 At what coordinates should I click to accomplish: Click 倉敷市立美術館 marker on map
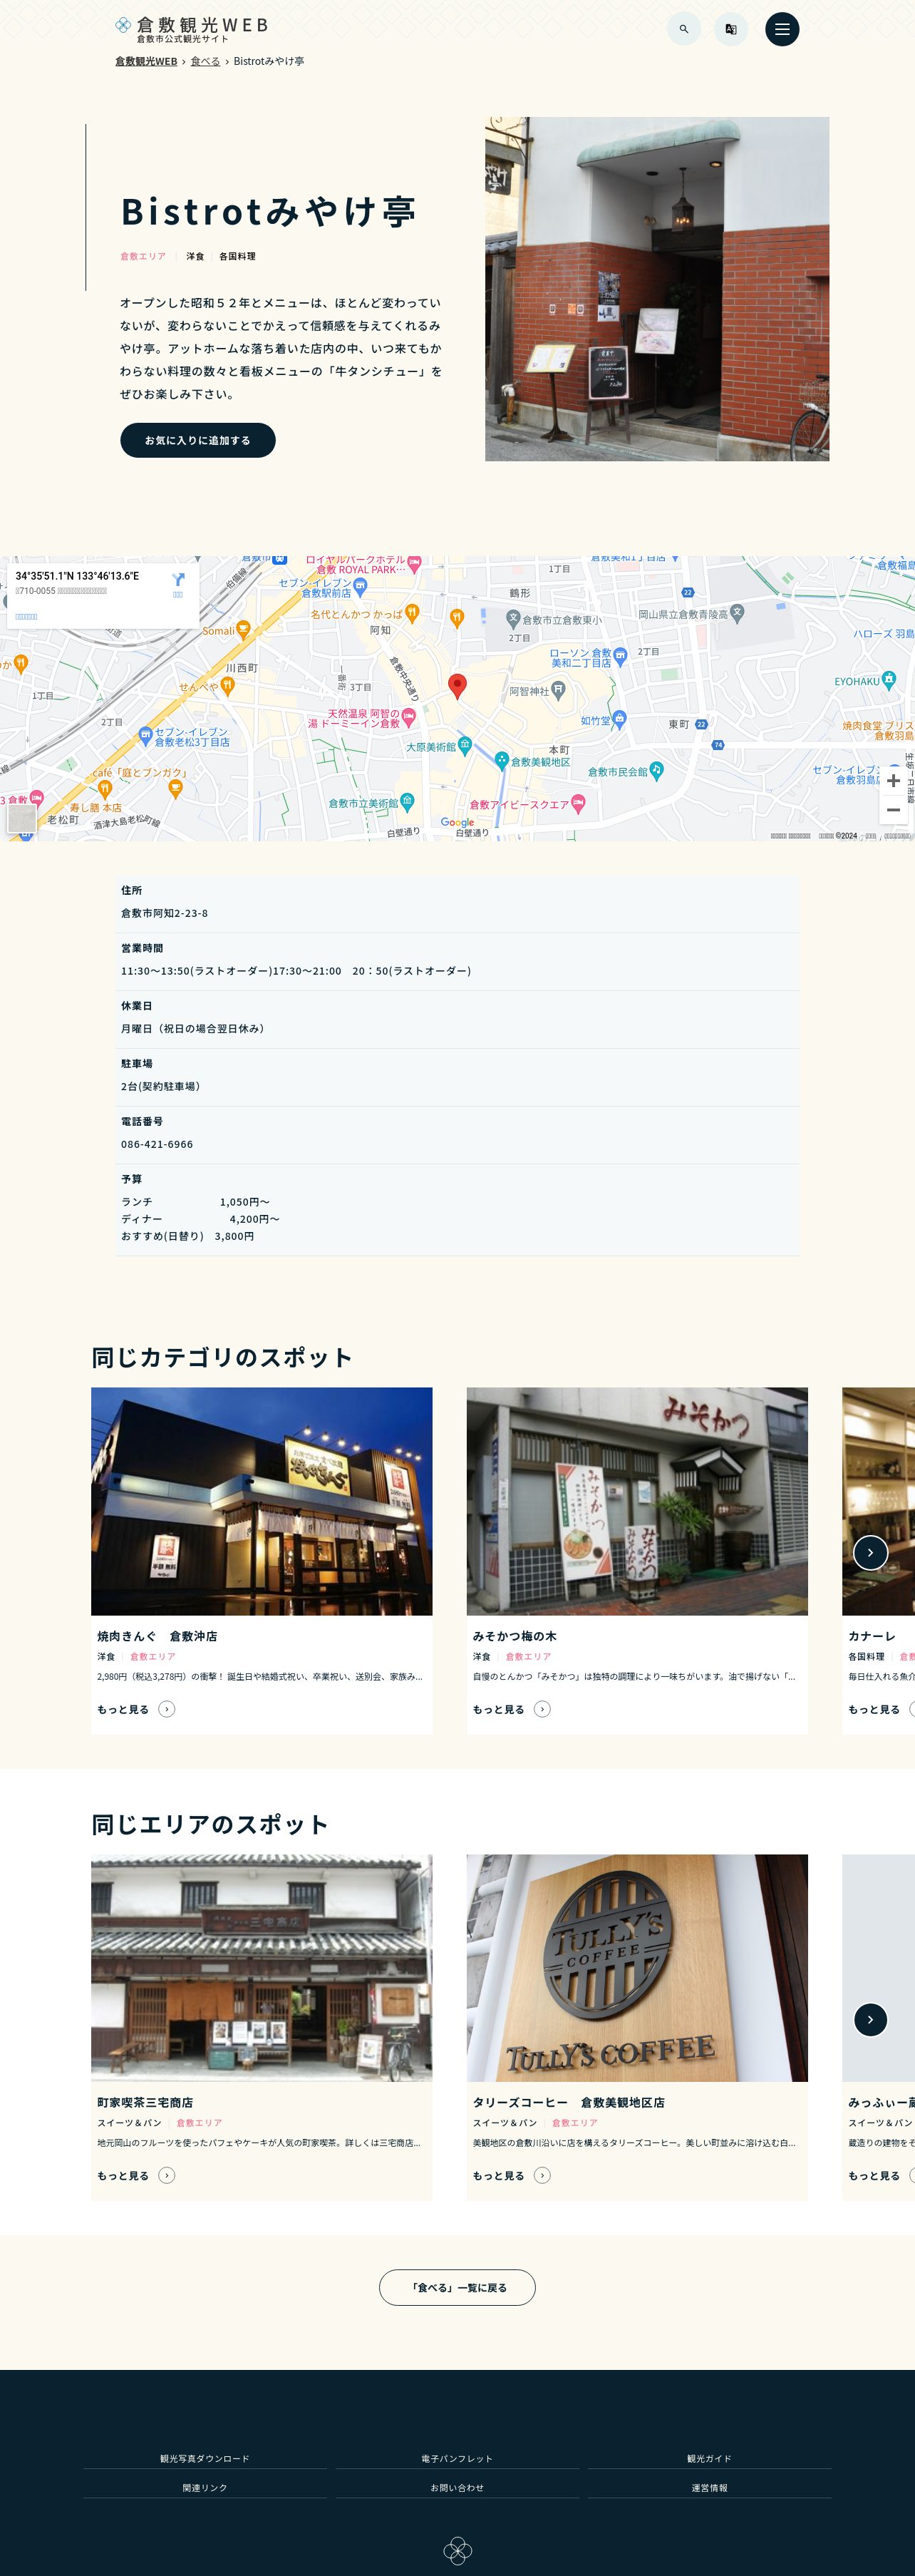(x=407, y=802)
